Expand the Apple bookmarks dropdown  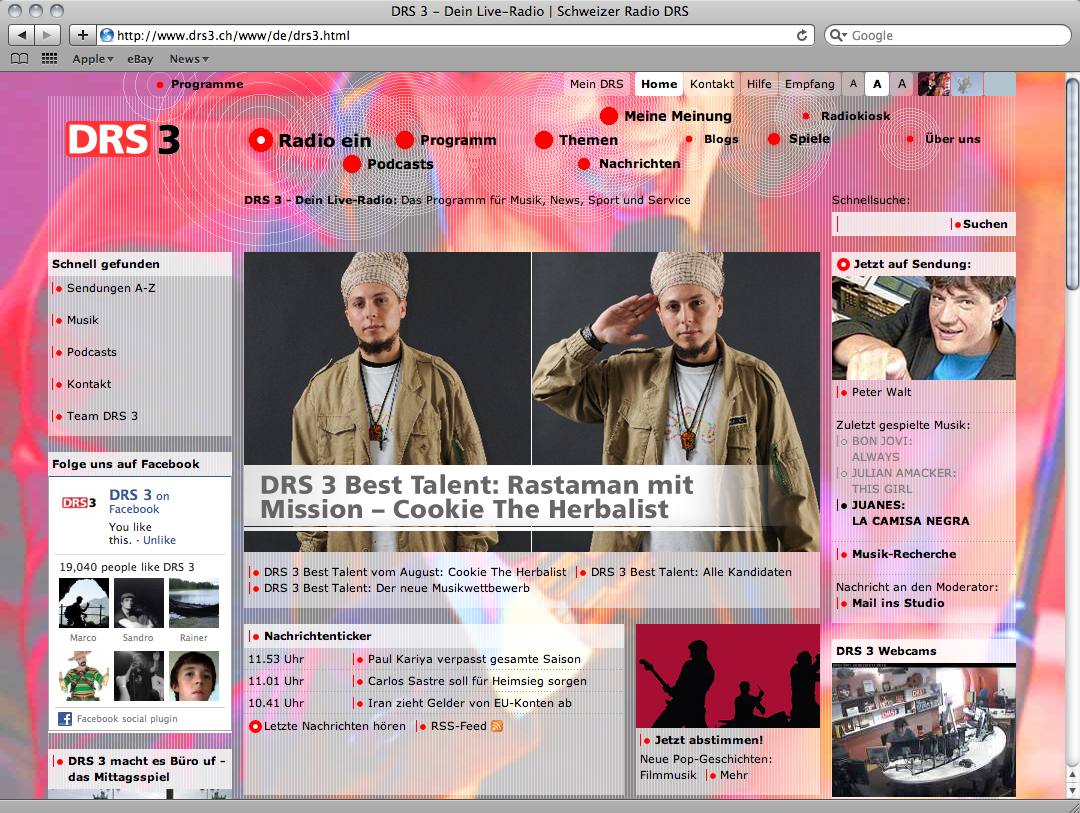tap(93, 59)
